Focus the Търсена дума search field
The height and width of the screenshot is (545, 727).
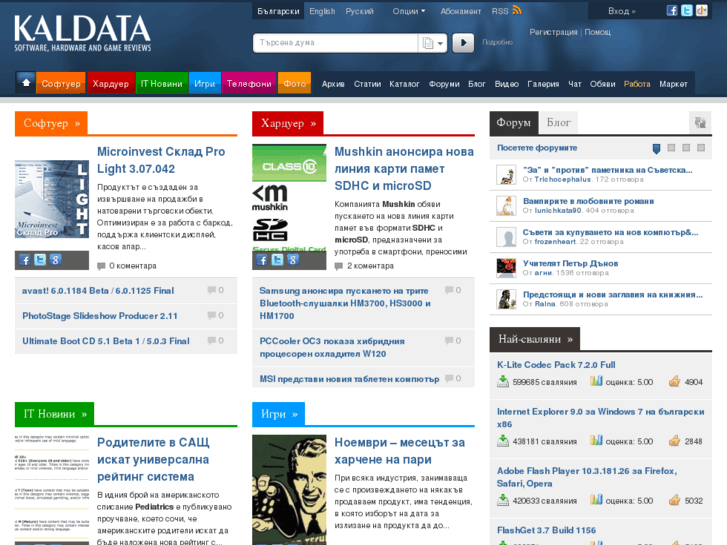[336, 43]
